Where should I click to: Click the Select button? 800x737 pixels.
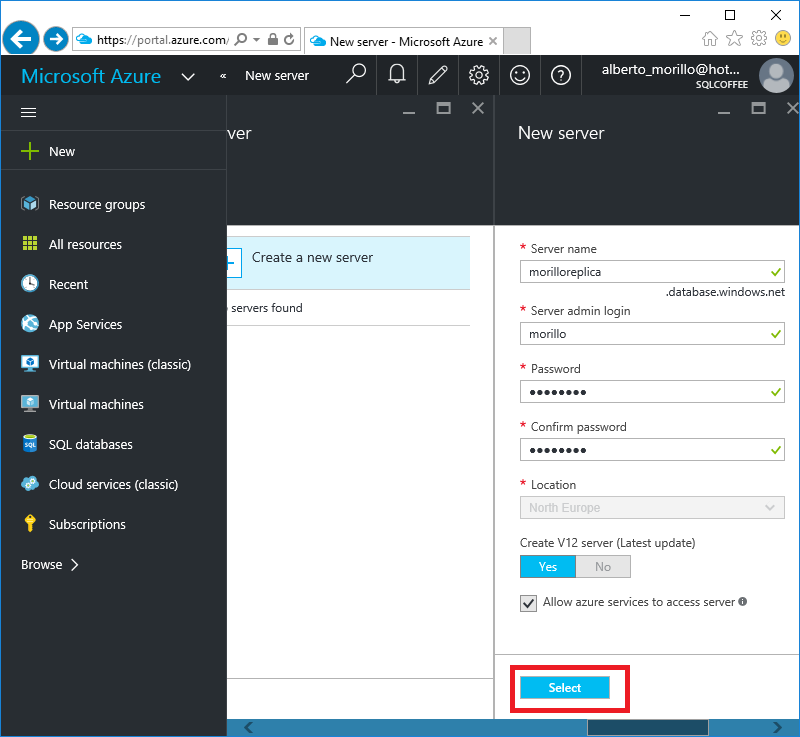[564, 688]
